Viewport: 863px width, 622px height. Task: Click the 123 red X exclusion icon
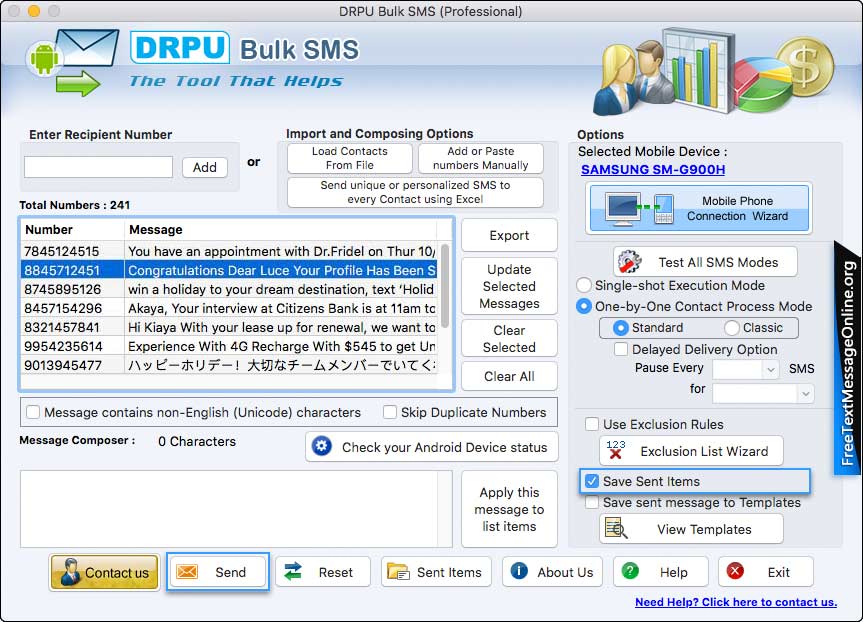point(616,450)
